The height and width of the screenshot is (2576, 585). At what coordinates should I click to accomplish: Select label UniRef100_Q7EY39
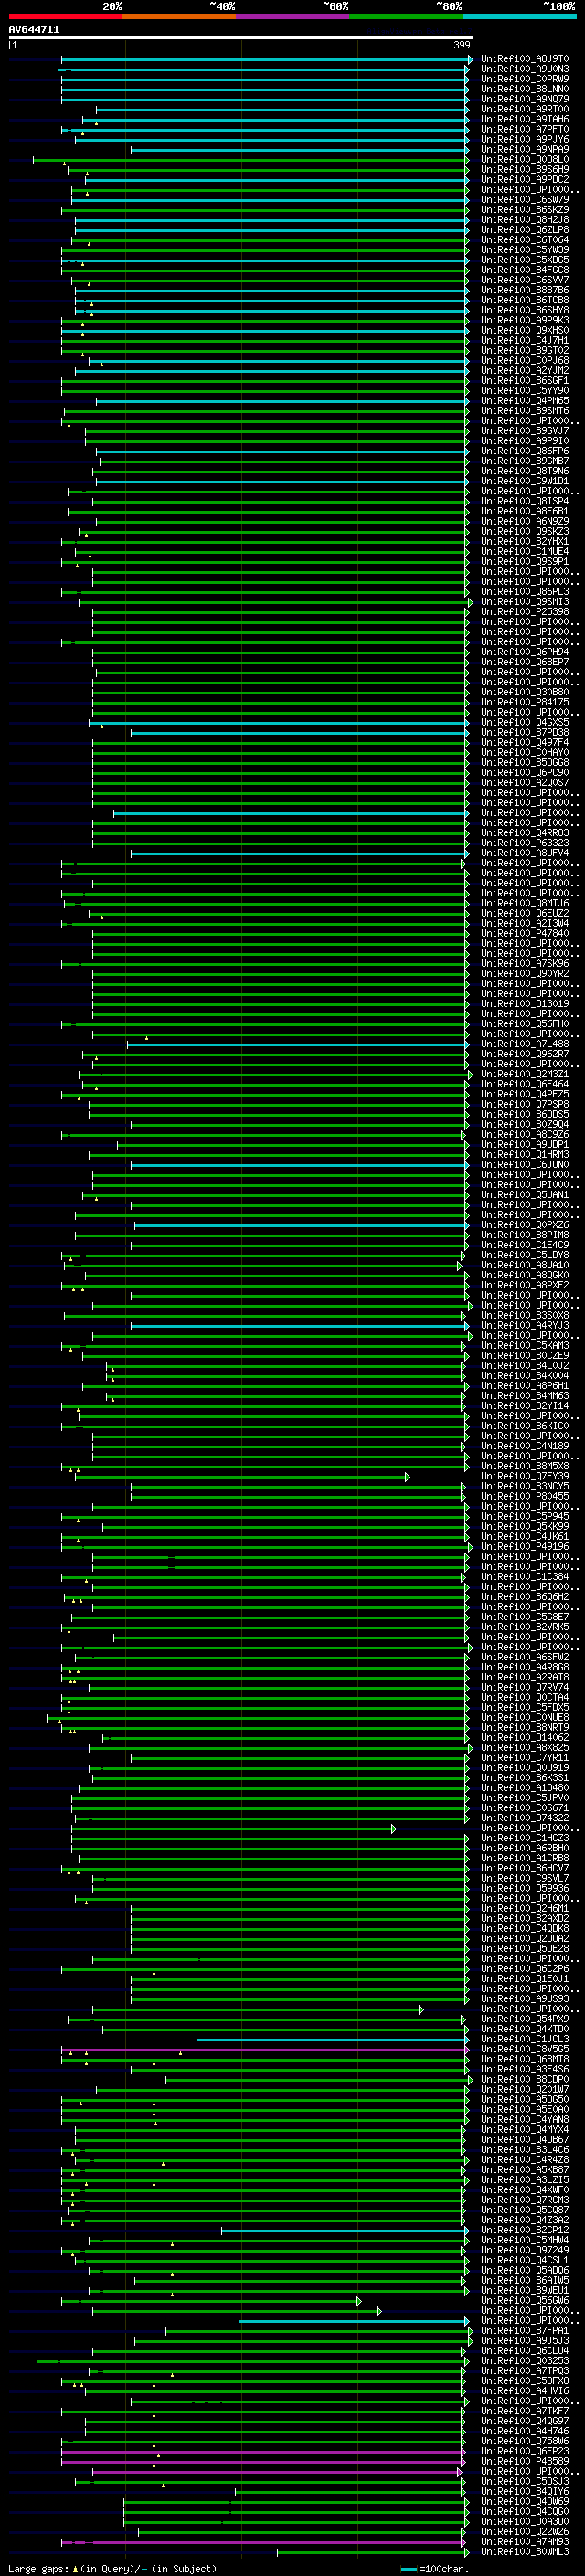[x=525, y=1476]
